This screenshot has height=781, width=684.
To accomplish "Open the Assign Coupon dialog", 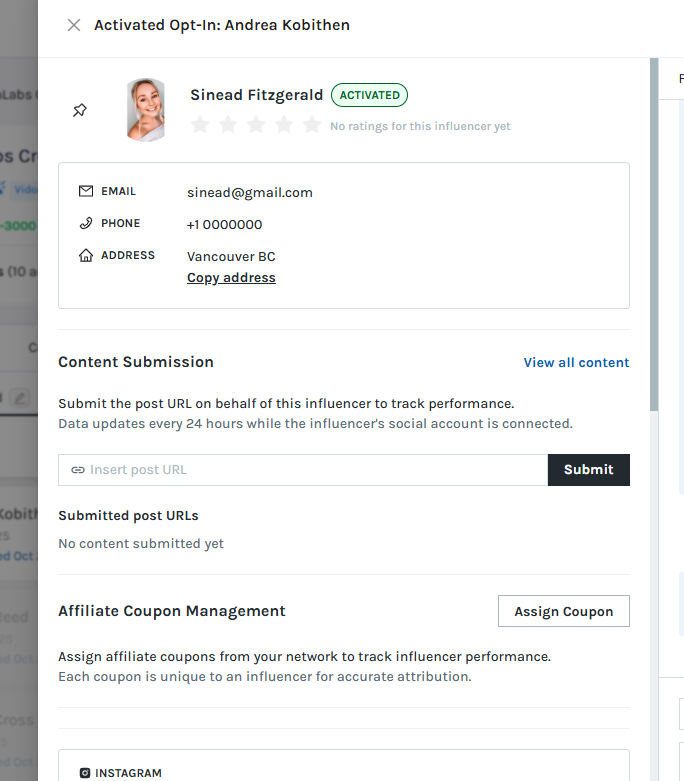I will (563, 611).
